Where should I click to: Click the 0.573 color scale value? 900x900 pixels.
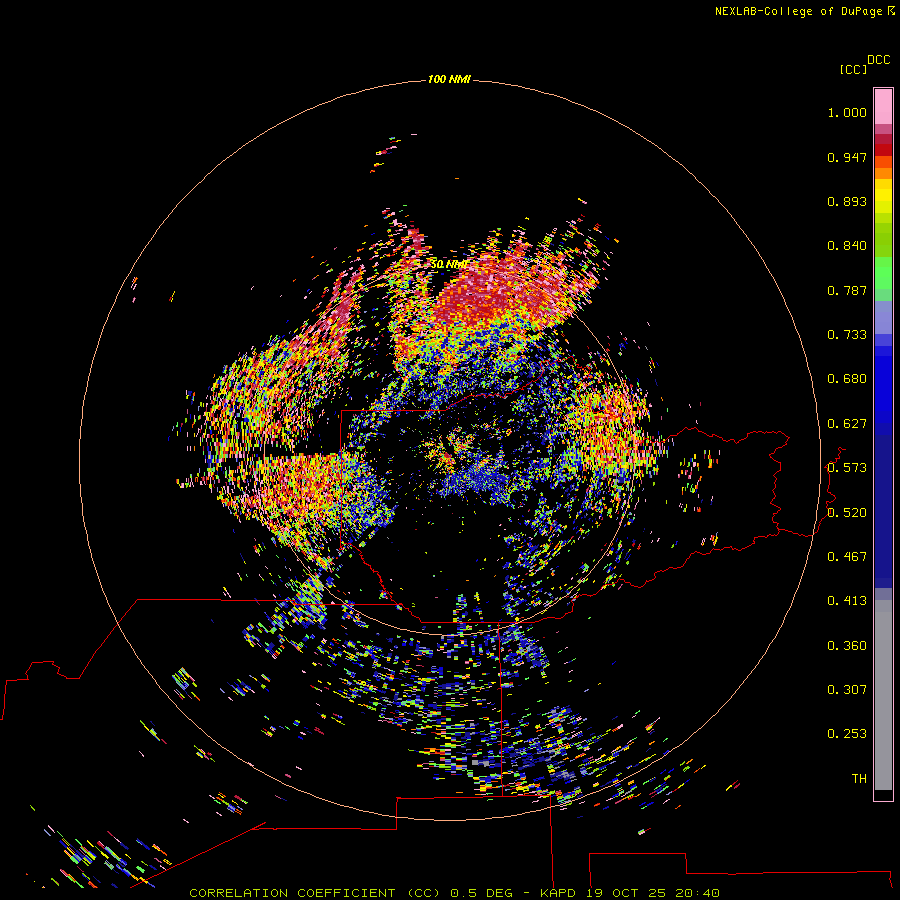[x=847, y=468]
